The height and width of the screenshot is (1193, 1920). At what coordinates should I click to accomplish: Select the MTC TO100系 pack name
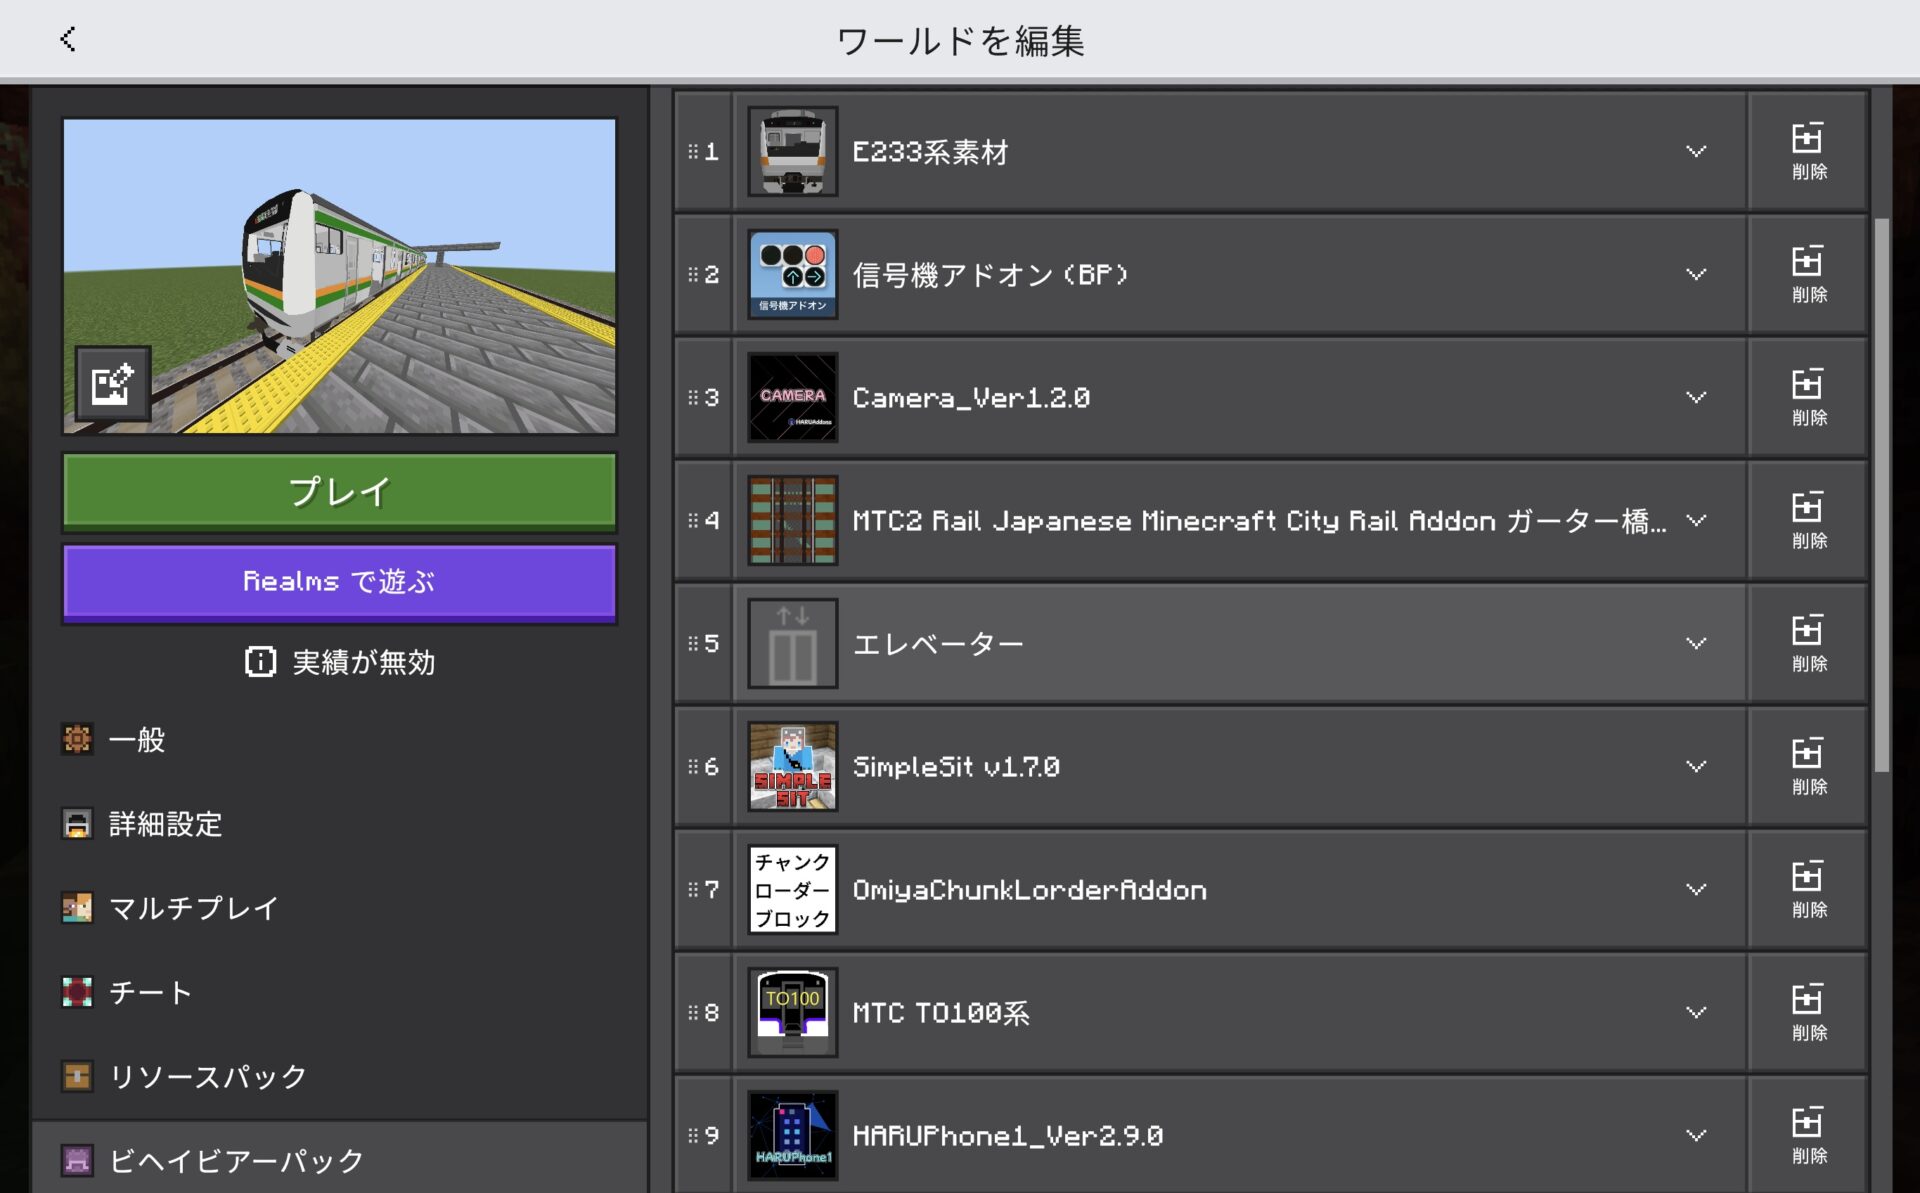pos(941,1013)
